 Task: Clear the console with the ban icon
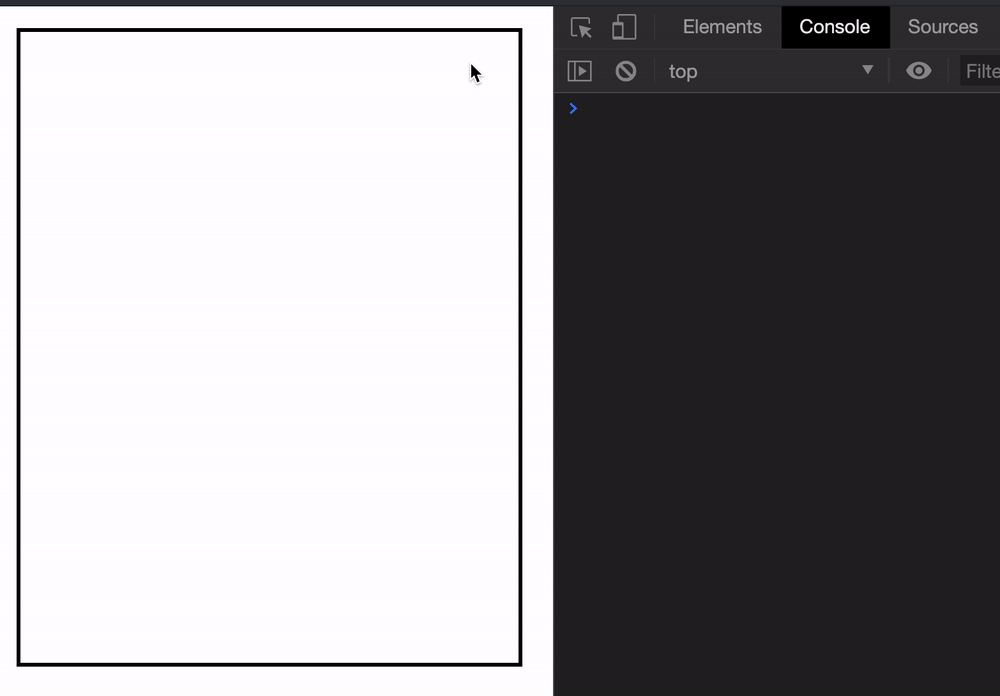tap(626, 71)
